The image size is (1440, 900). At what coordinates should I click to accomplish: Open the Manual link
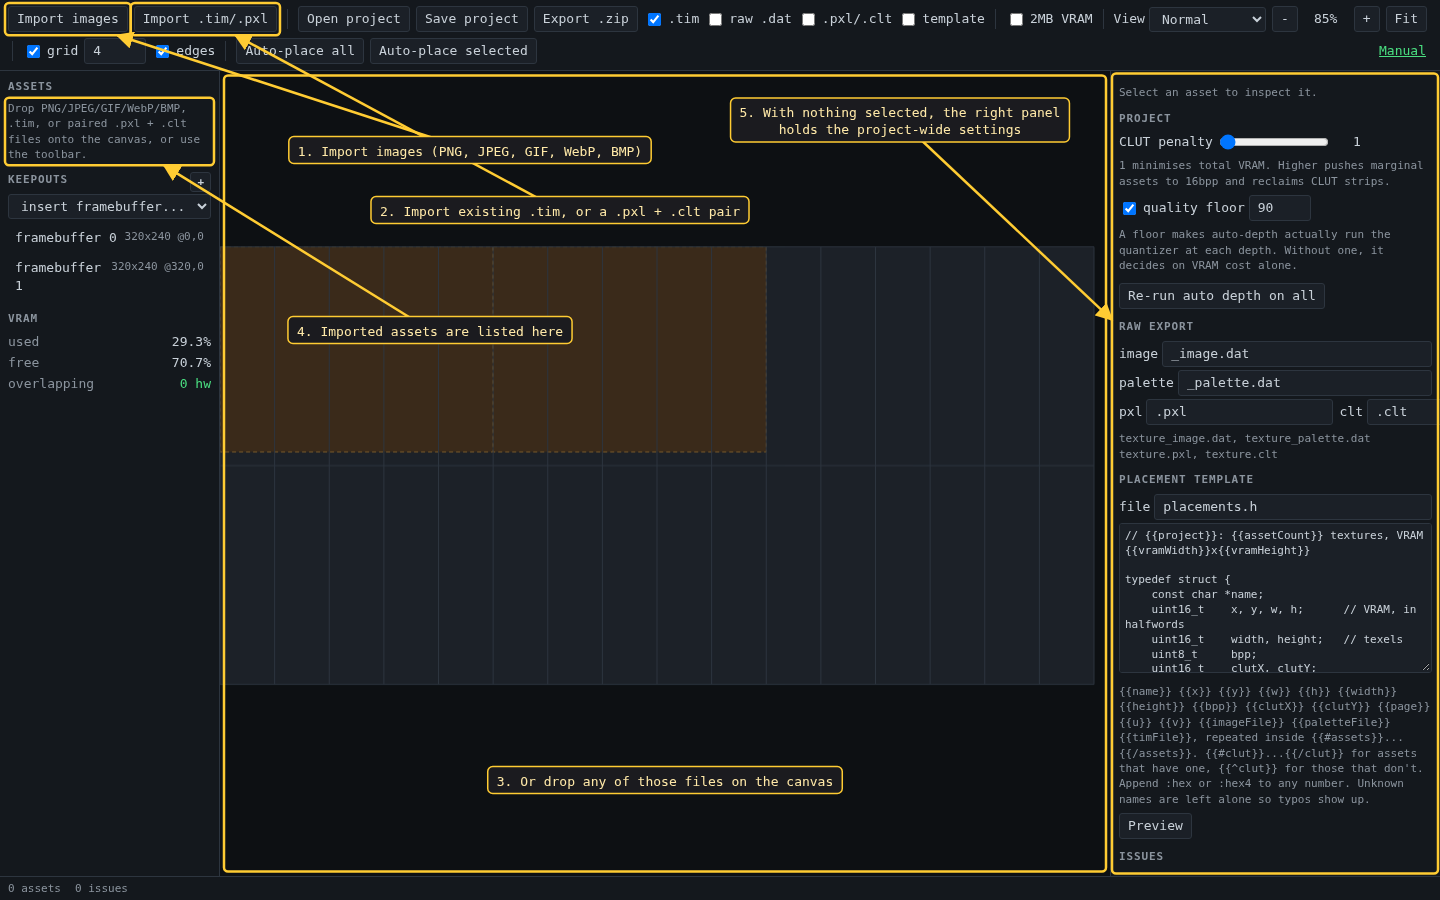[x=1402, y=51]
